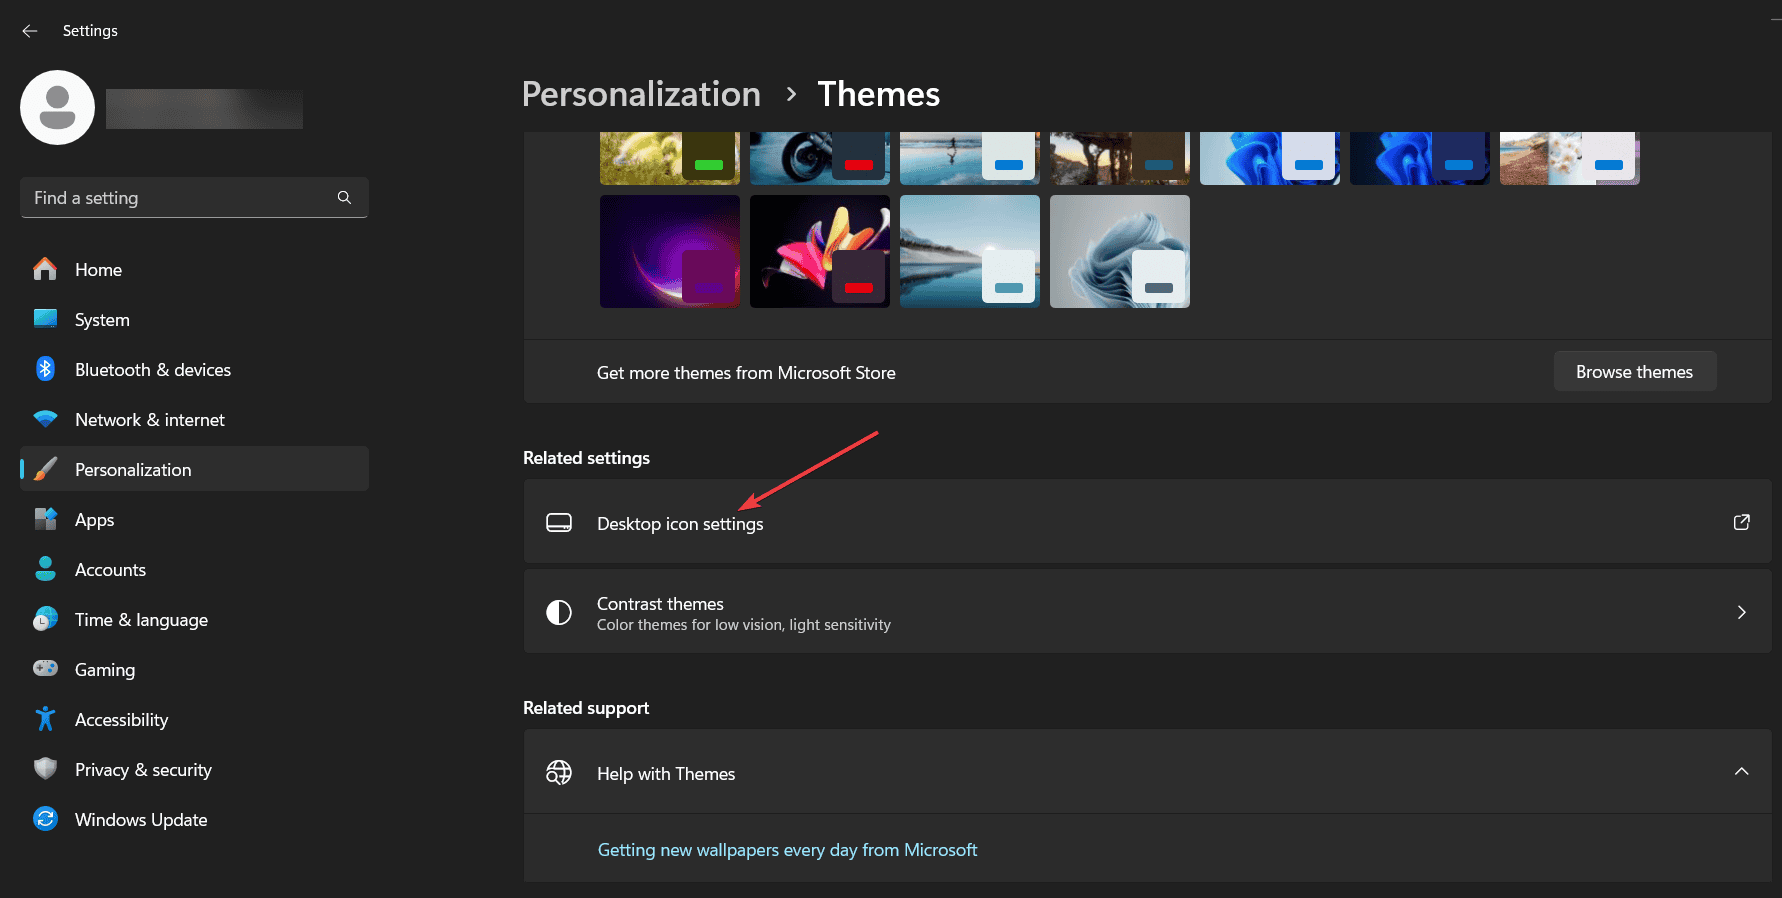Expand Contrast themes chevron arrow
This screenshot has width=1782, height=898.
(1741, 612)
